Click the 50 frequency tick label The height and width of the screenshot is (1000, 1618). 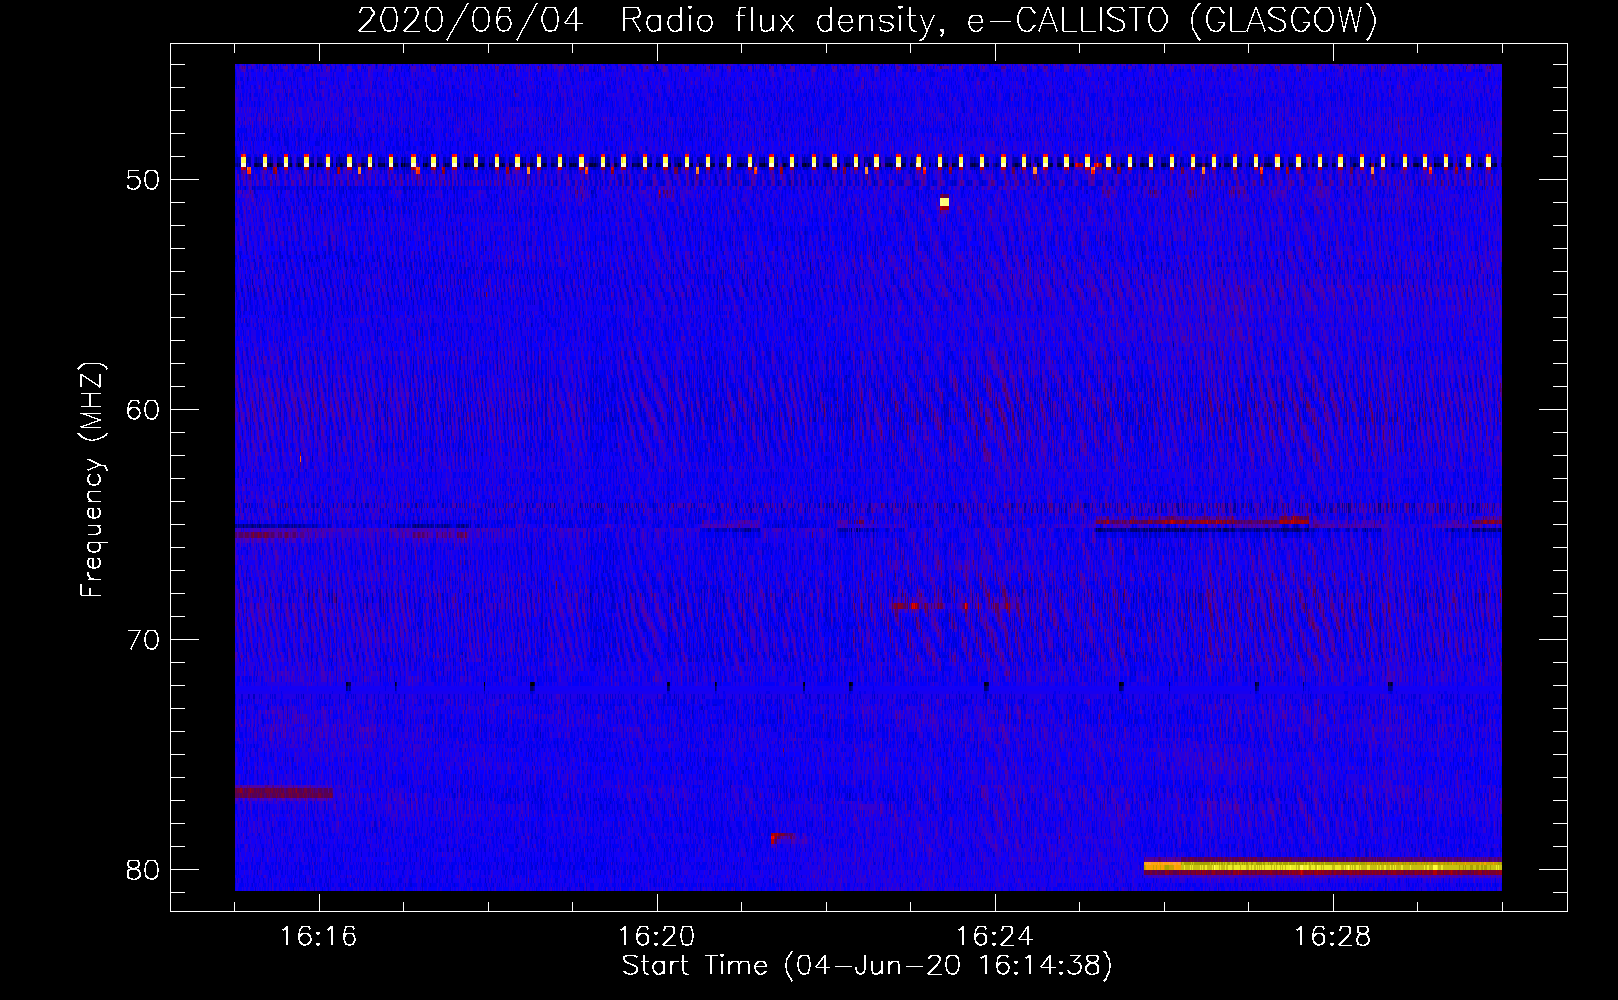(x=143, y=180)
